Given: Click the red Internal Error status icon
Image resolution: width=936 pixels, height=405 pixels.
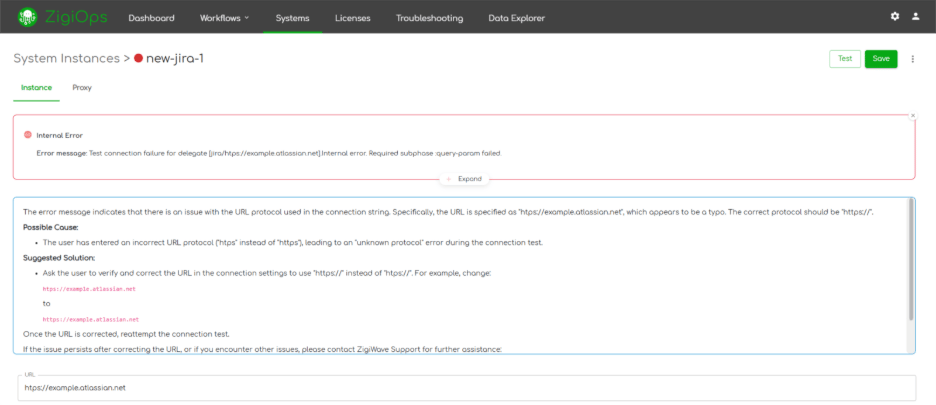Looking at the screenshot, I should pyautogui.click(x=27, y=135).
